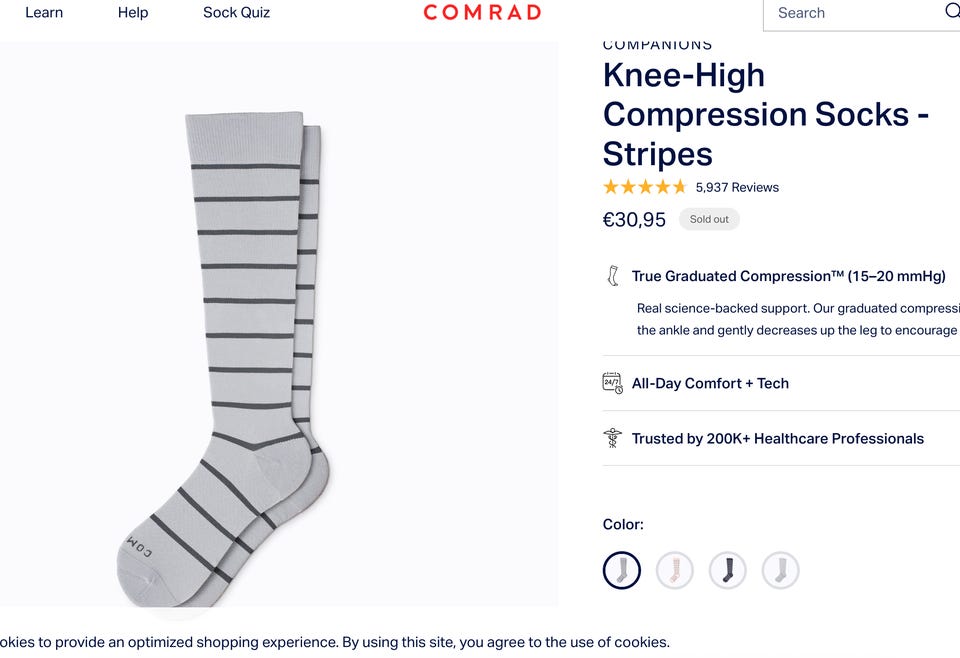Image resolution: width=960 pixels, height=658 pixels.
Task: Select the grey striped color swatch
Action: tap(622, 570)
